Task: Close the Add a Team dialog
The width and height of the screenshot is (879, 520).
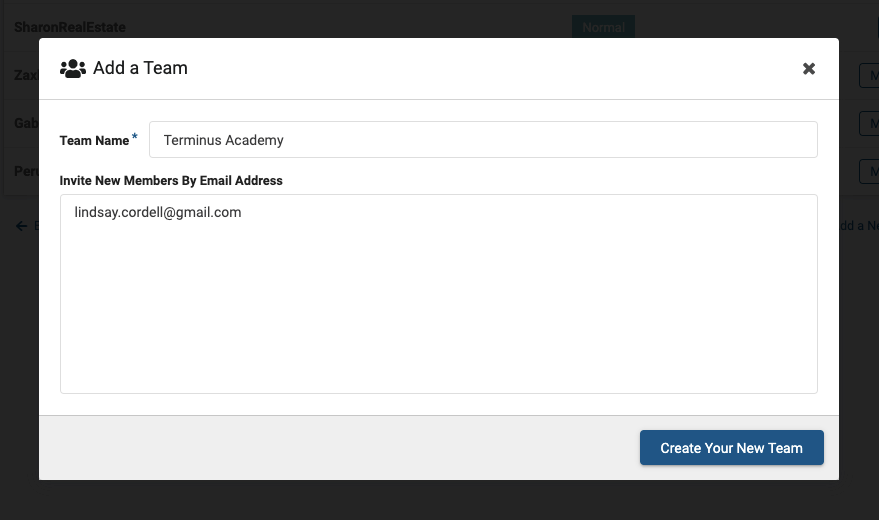Action: 808,68
